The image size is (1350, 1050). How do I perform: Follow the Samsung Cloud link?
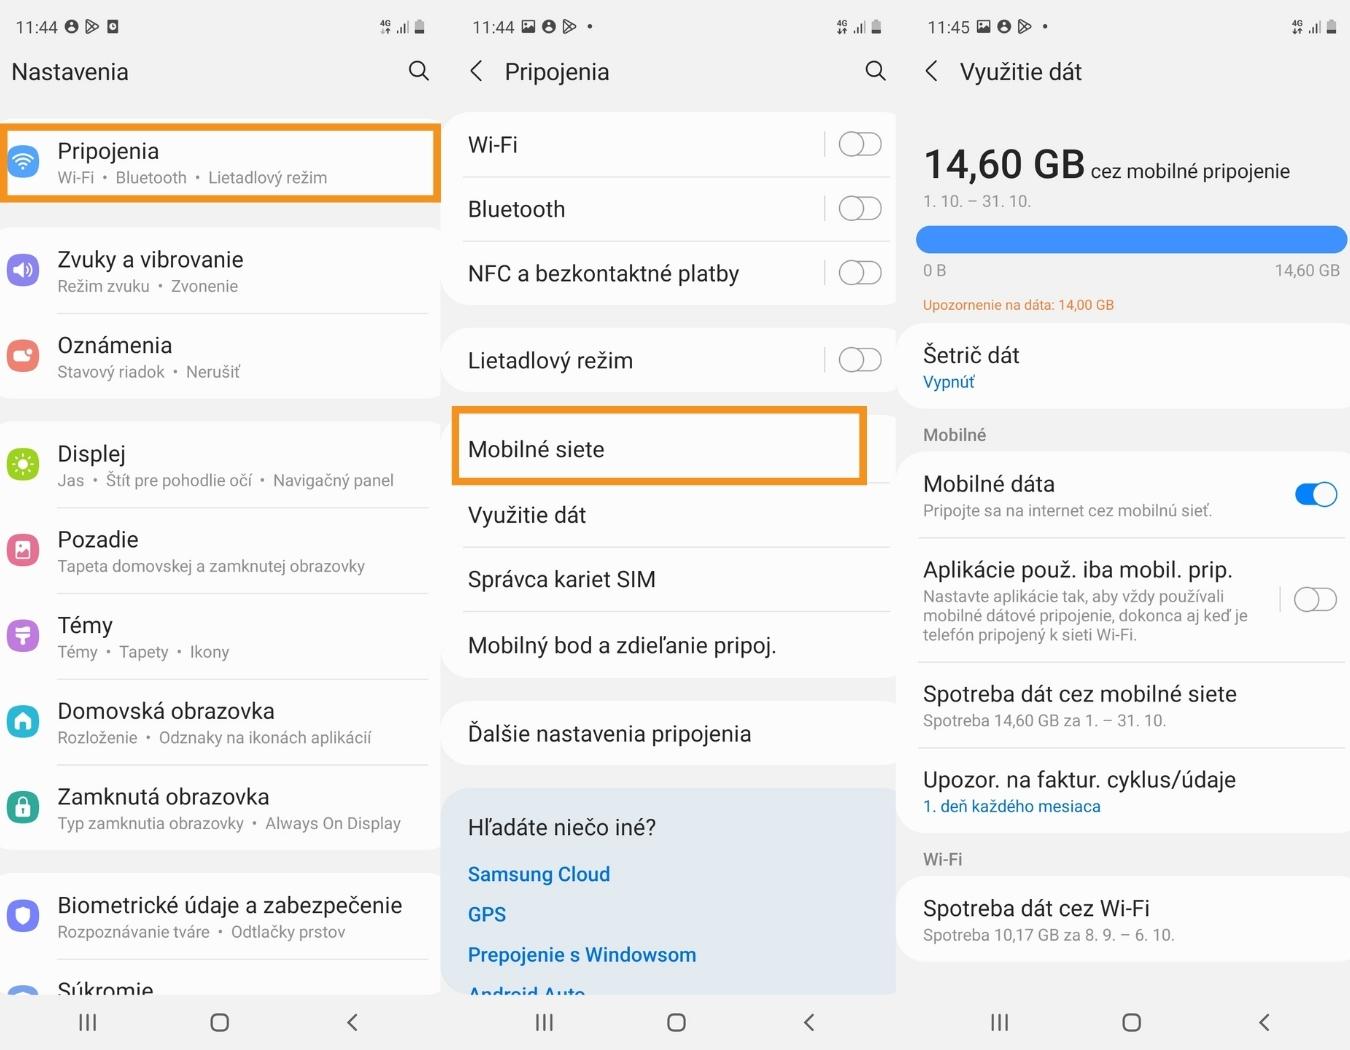click(539, 874)
